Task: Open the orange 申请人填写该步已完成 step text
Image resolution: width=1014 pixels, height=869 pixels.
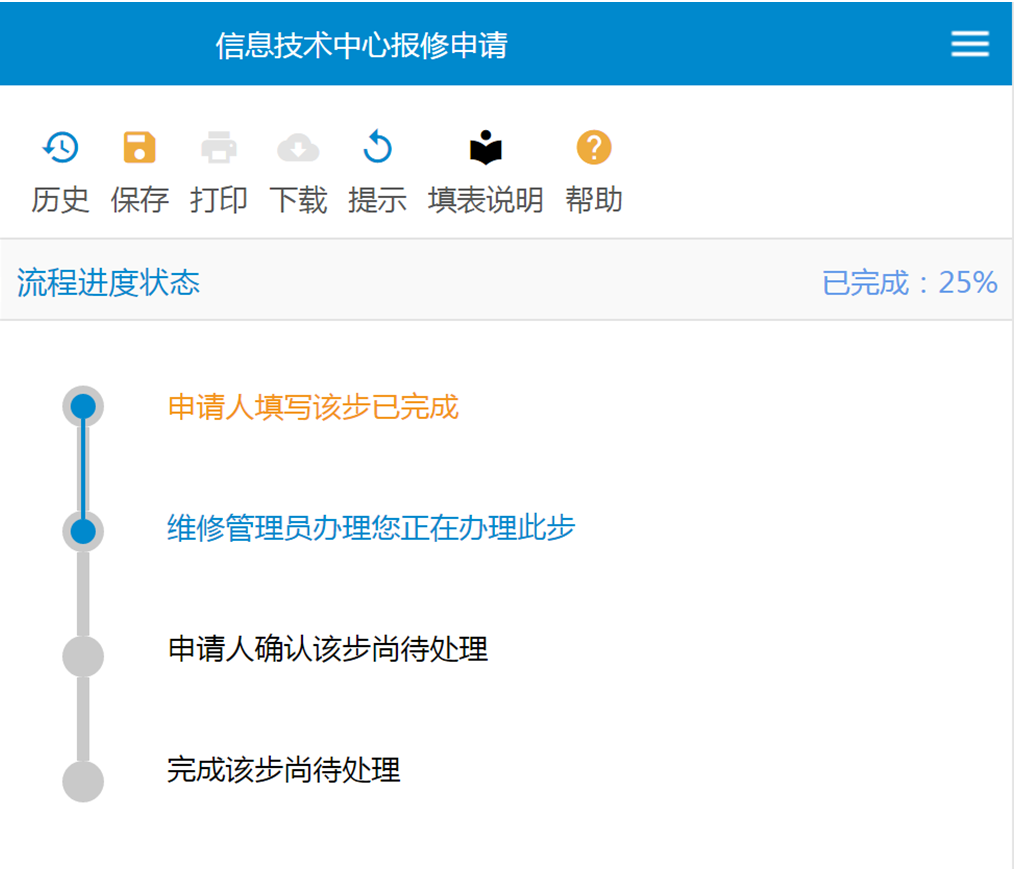Action: coord(313,407)
